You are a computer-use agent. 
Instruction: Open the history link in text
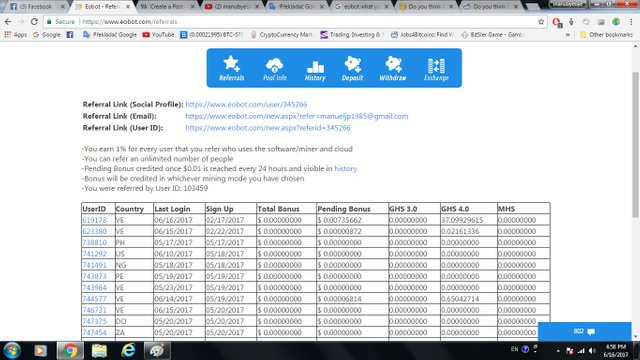point(345,169)
